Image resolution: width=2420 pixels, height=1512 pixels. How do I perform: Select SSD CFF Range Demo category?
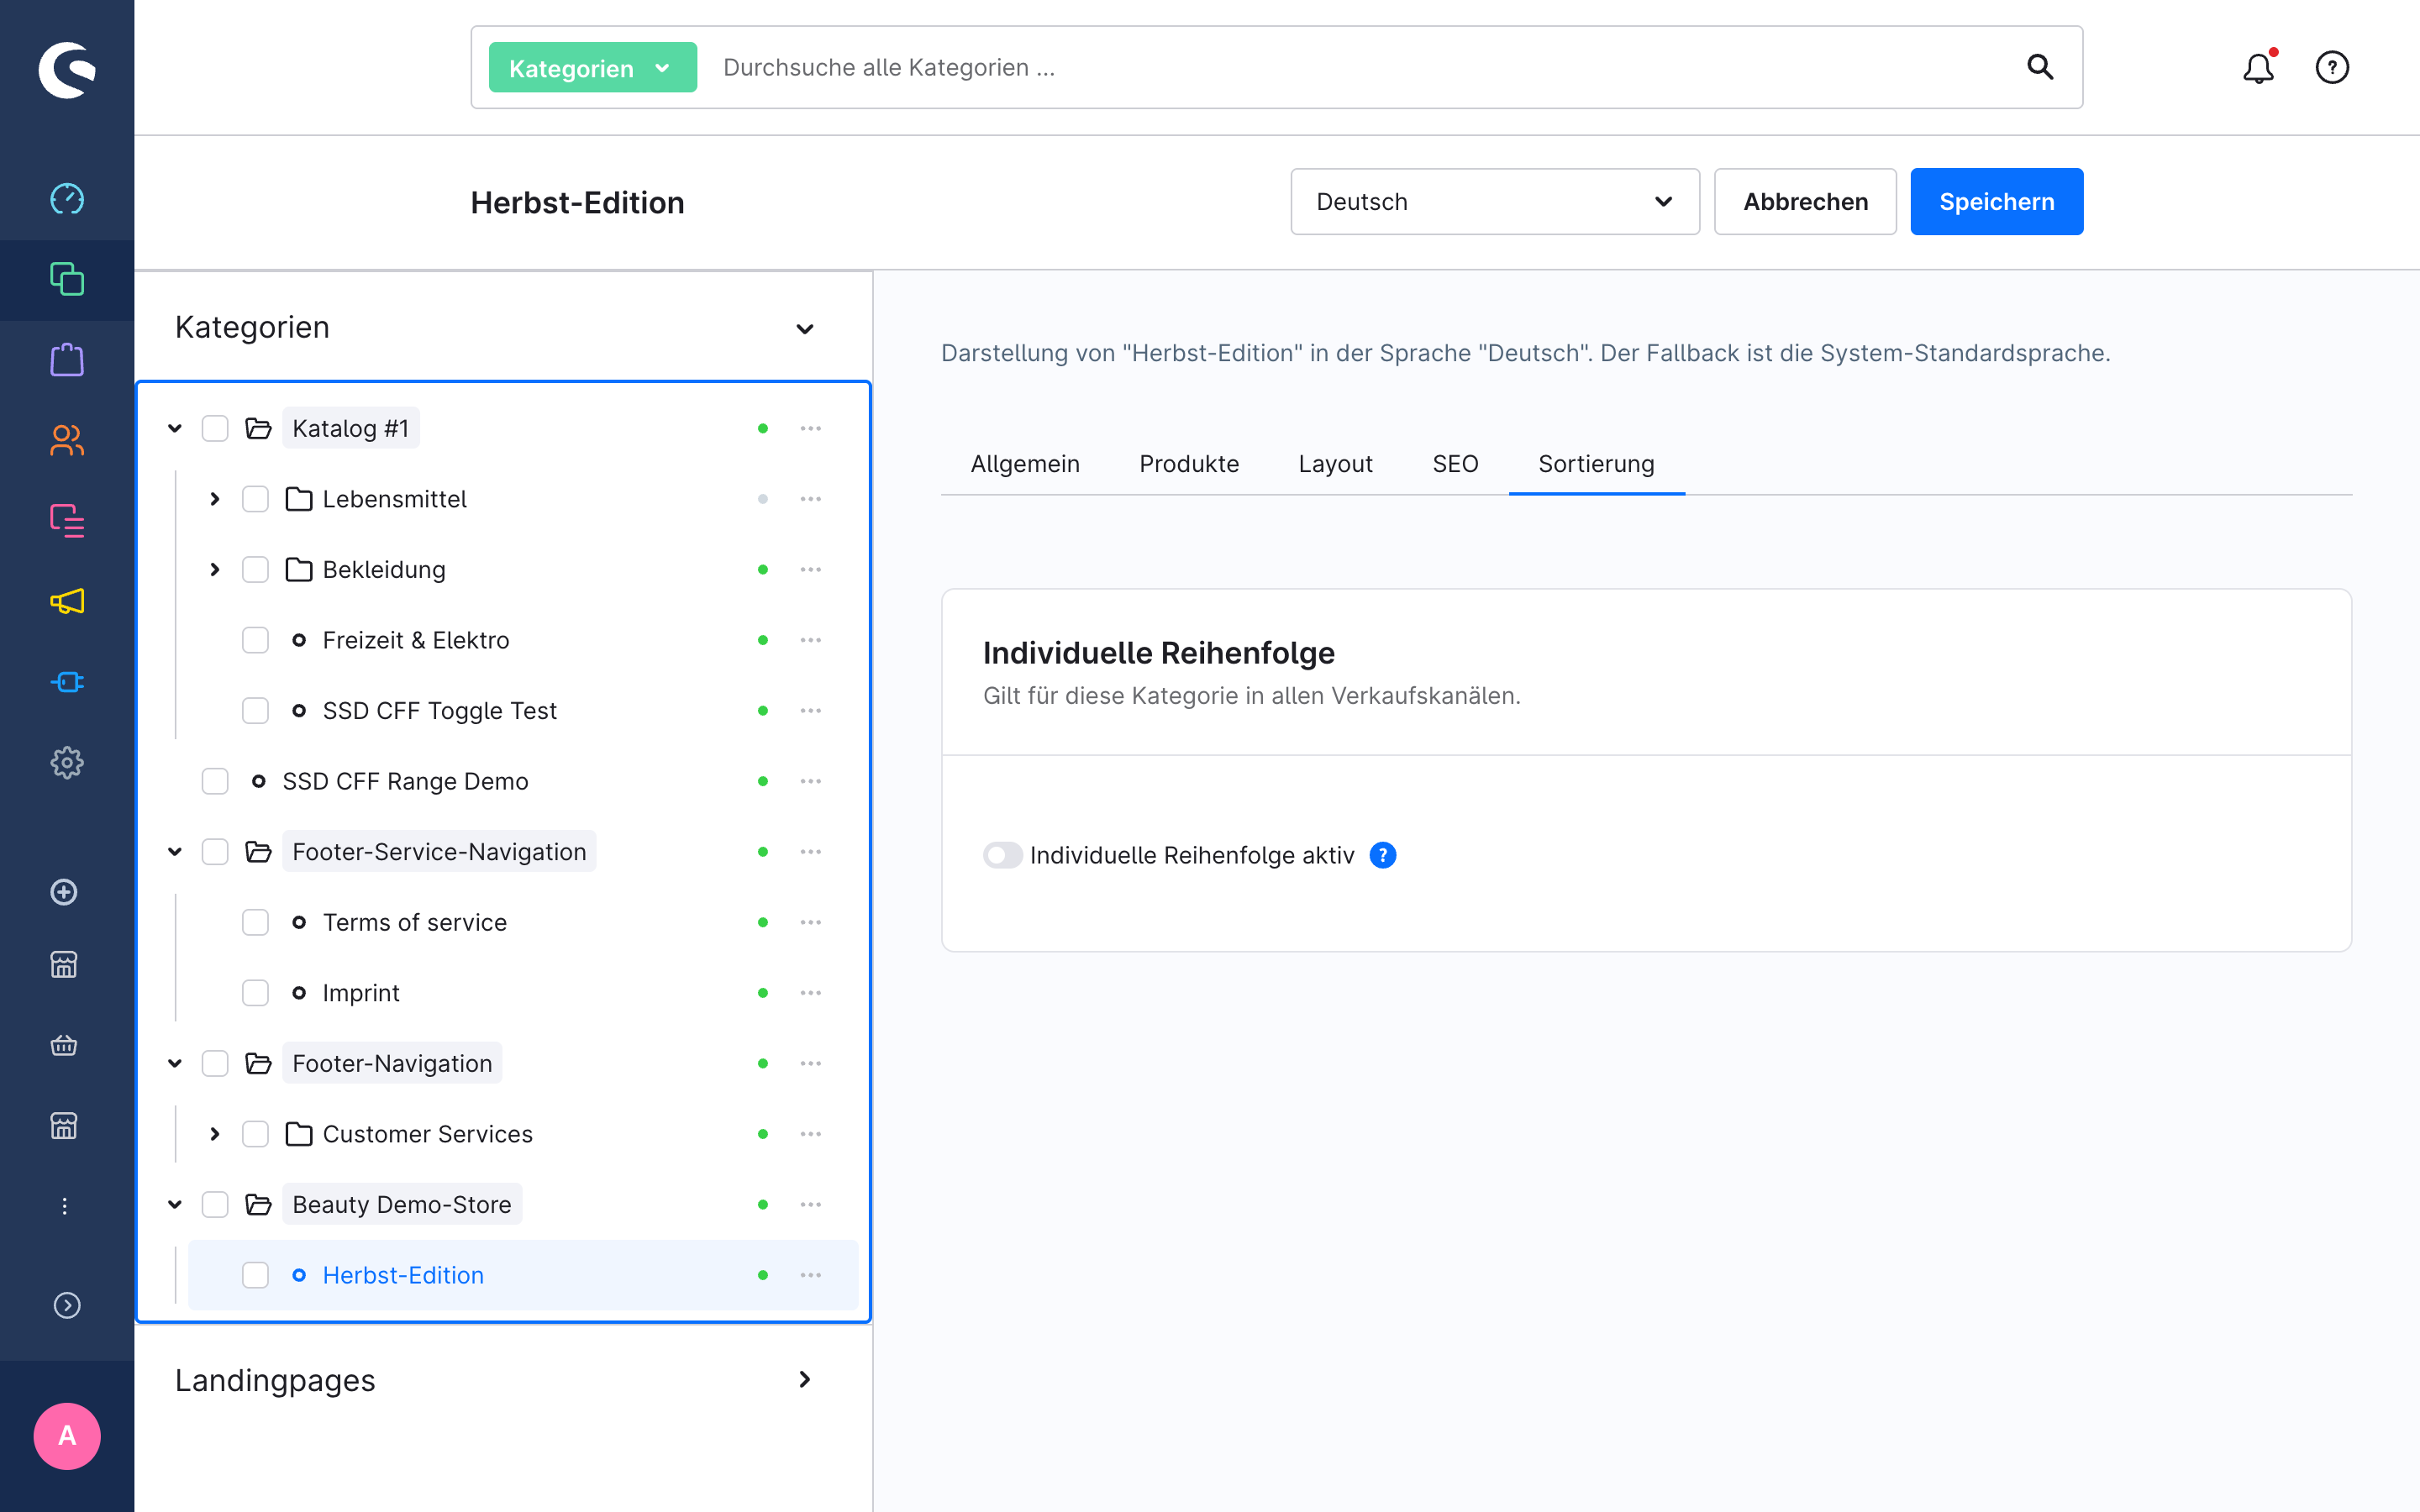405,781
